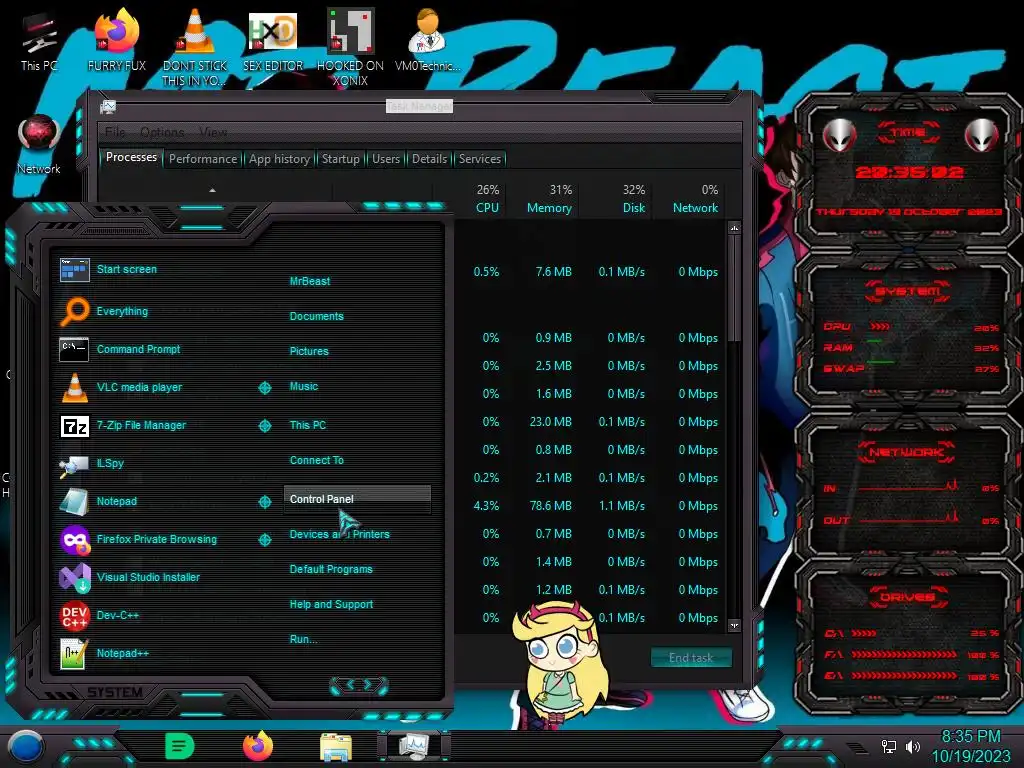
Task: Click the volume speaker tray icon
Action: [x=913, y=746]
